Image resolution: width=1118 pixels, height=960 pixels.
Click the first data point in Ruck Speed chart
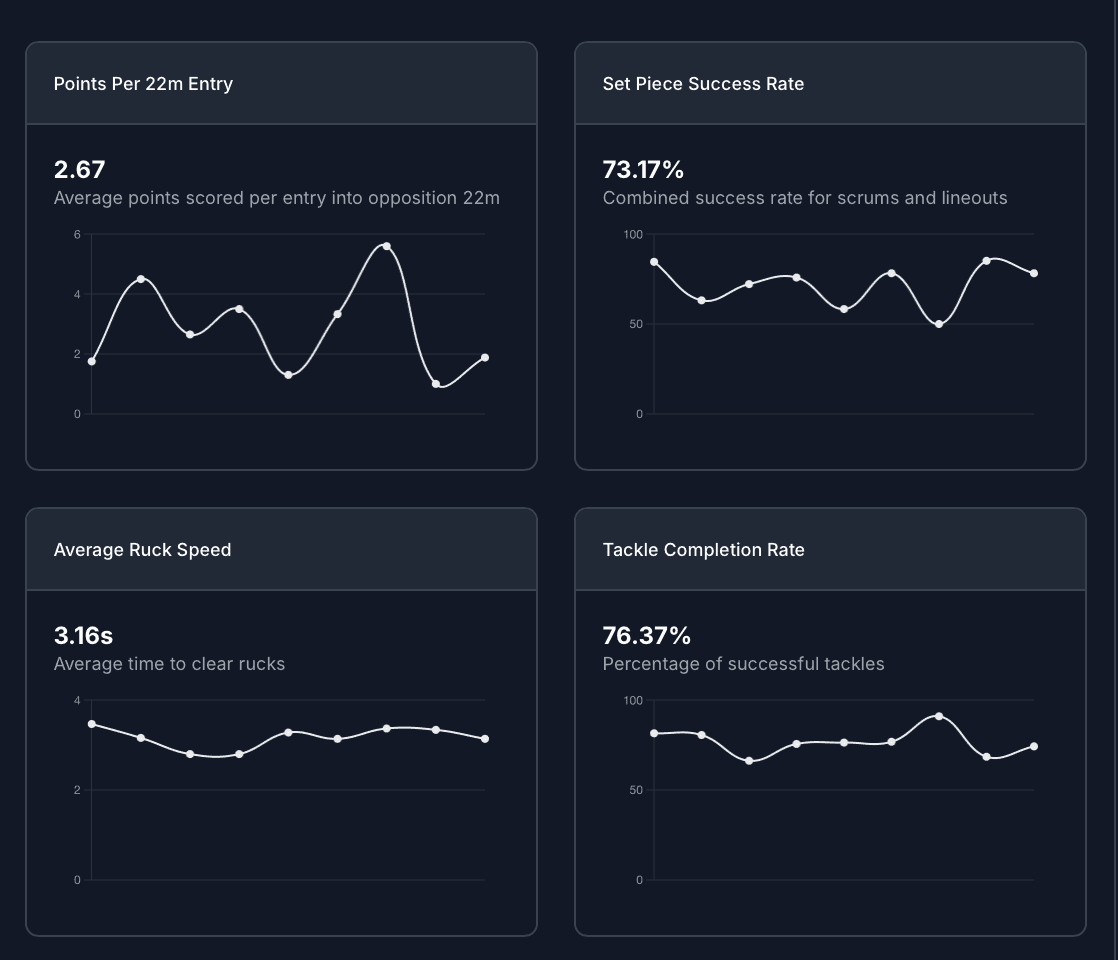click(x=92, y=724)
